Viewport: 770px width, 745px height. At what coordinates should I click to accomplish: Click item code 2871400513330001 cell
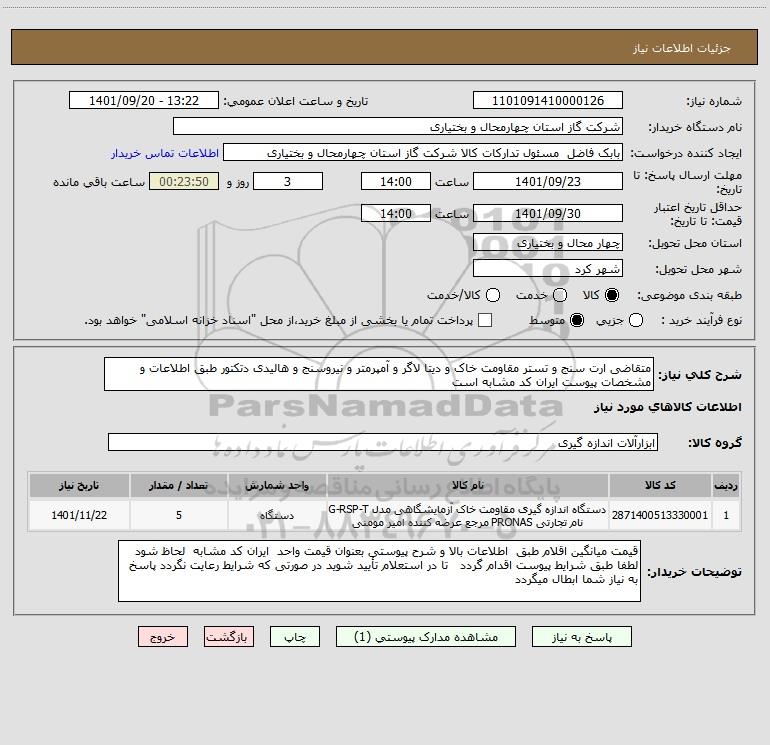(660, 515)
